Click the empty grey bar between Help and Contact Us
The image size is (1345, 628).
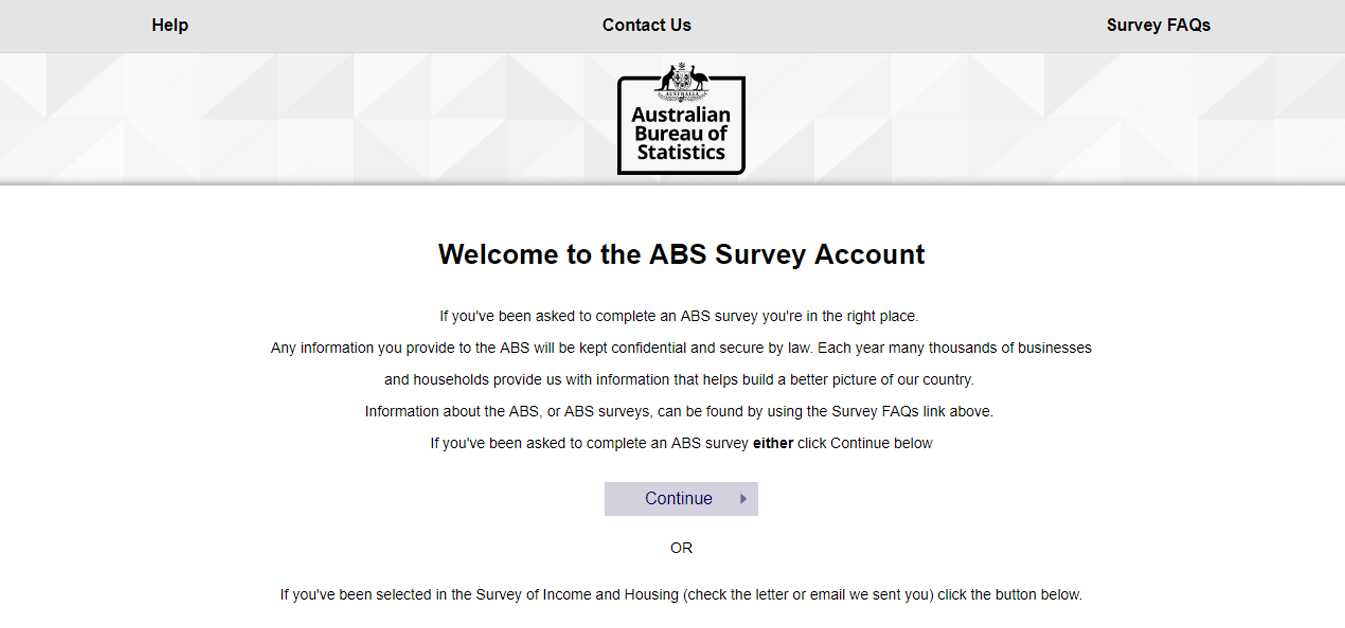click(395, 26)
